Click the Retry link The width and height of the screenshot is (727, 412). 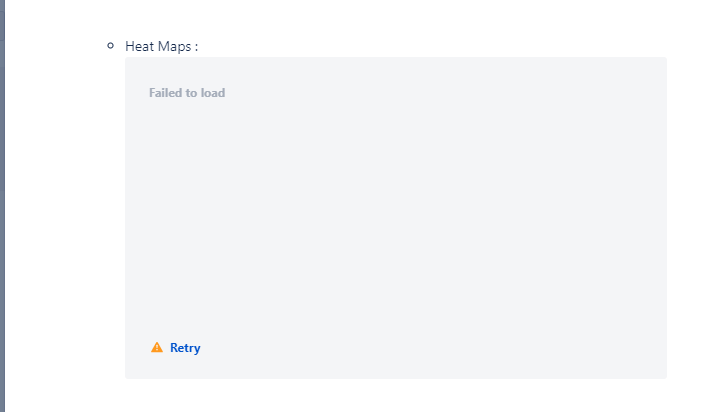pyautogui.click(x=185, y=348)
